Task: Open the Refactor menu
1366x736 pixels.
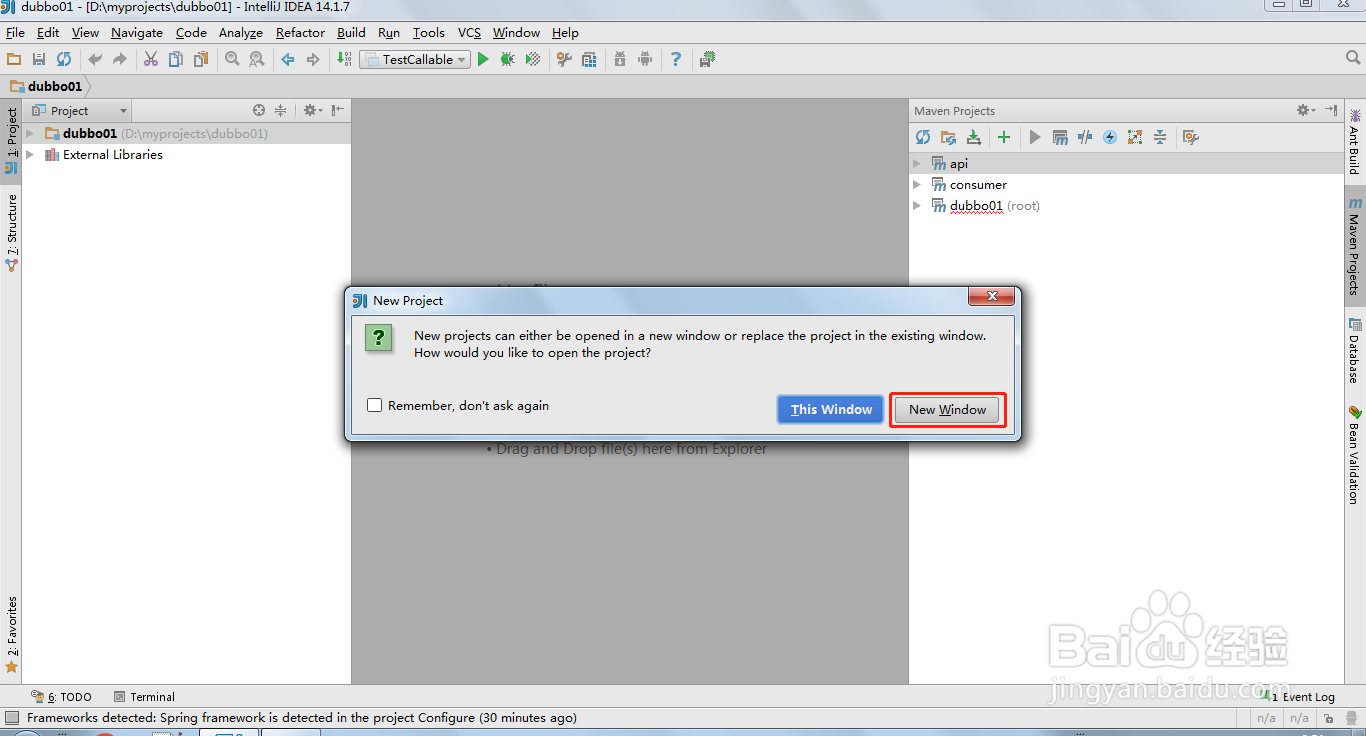Action: (x=300, y=33)
